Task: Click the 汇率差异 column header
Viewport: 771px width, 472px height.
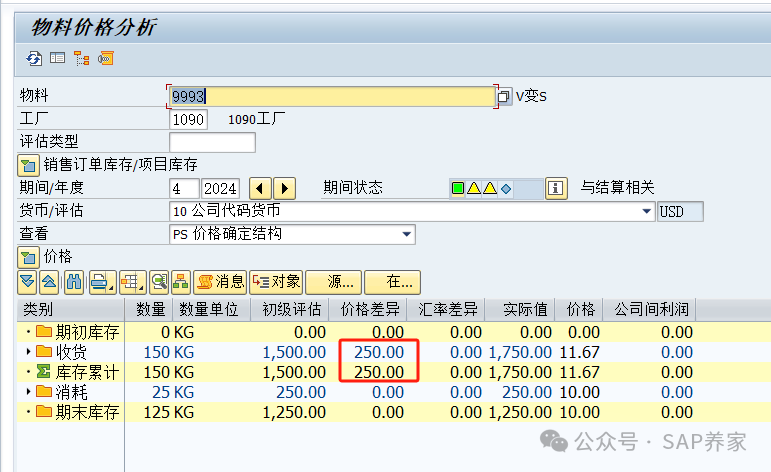Action: (x=446, y=309)
